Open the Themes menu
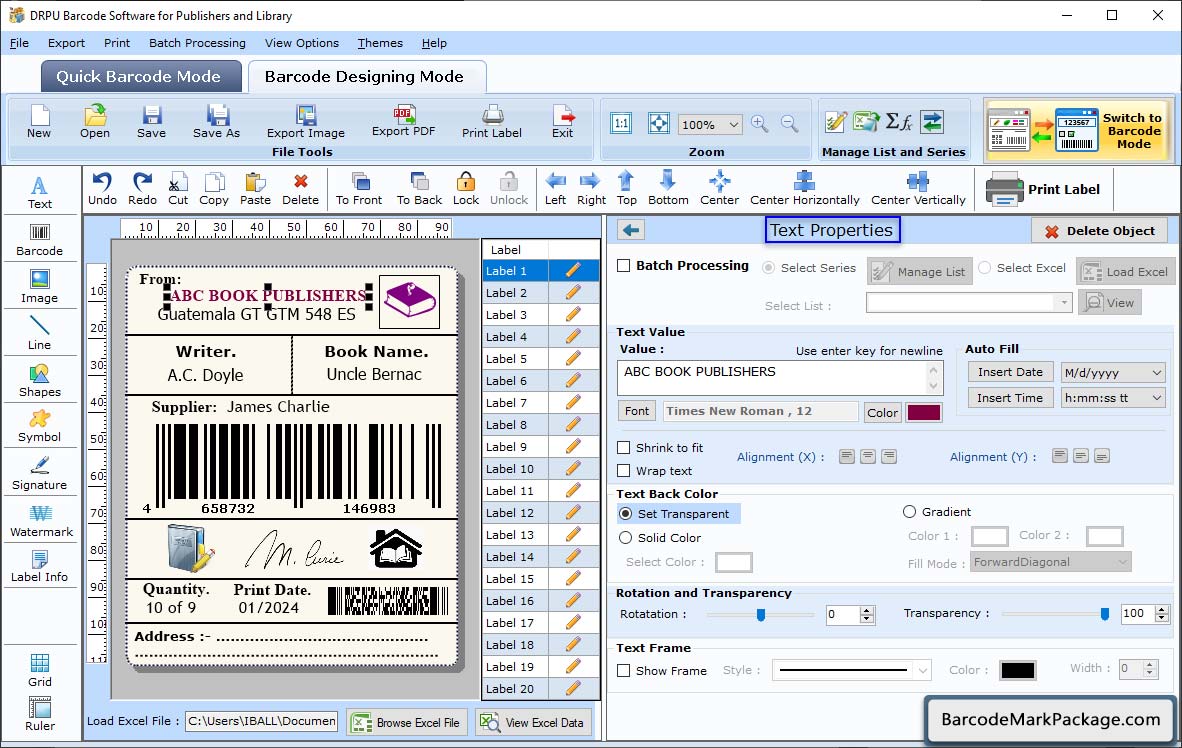The width and height of the screenshot is (1182, 748). (x=380, y=43)
